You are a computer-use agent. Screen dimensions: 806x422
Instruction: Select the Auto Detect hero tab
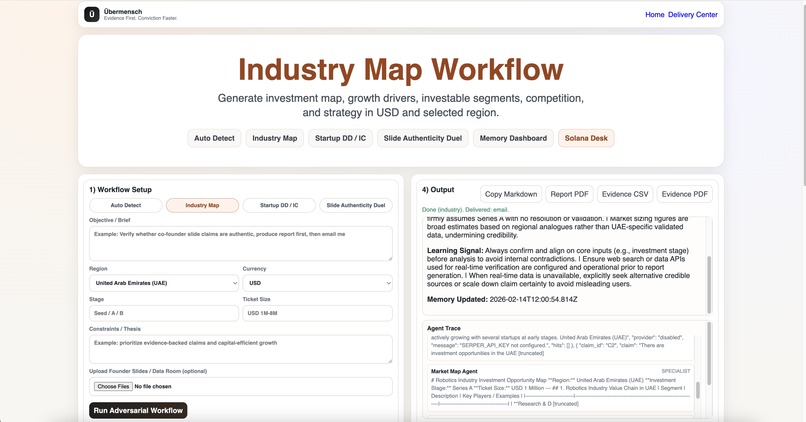pos(214,138)
